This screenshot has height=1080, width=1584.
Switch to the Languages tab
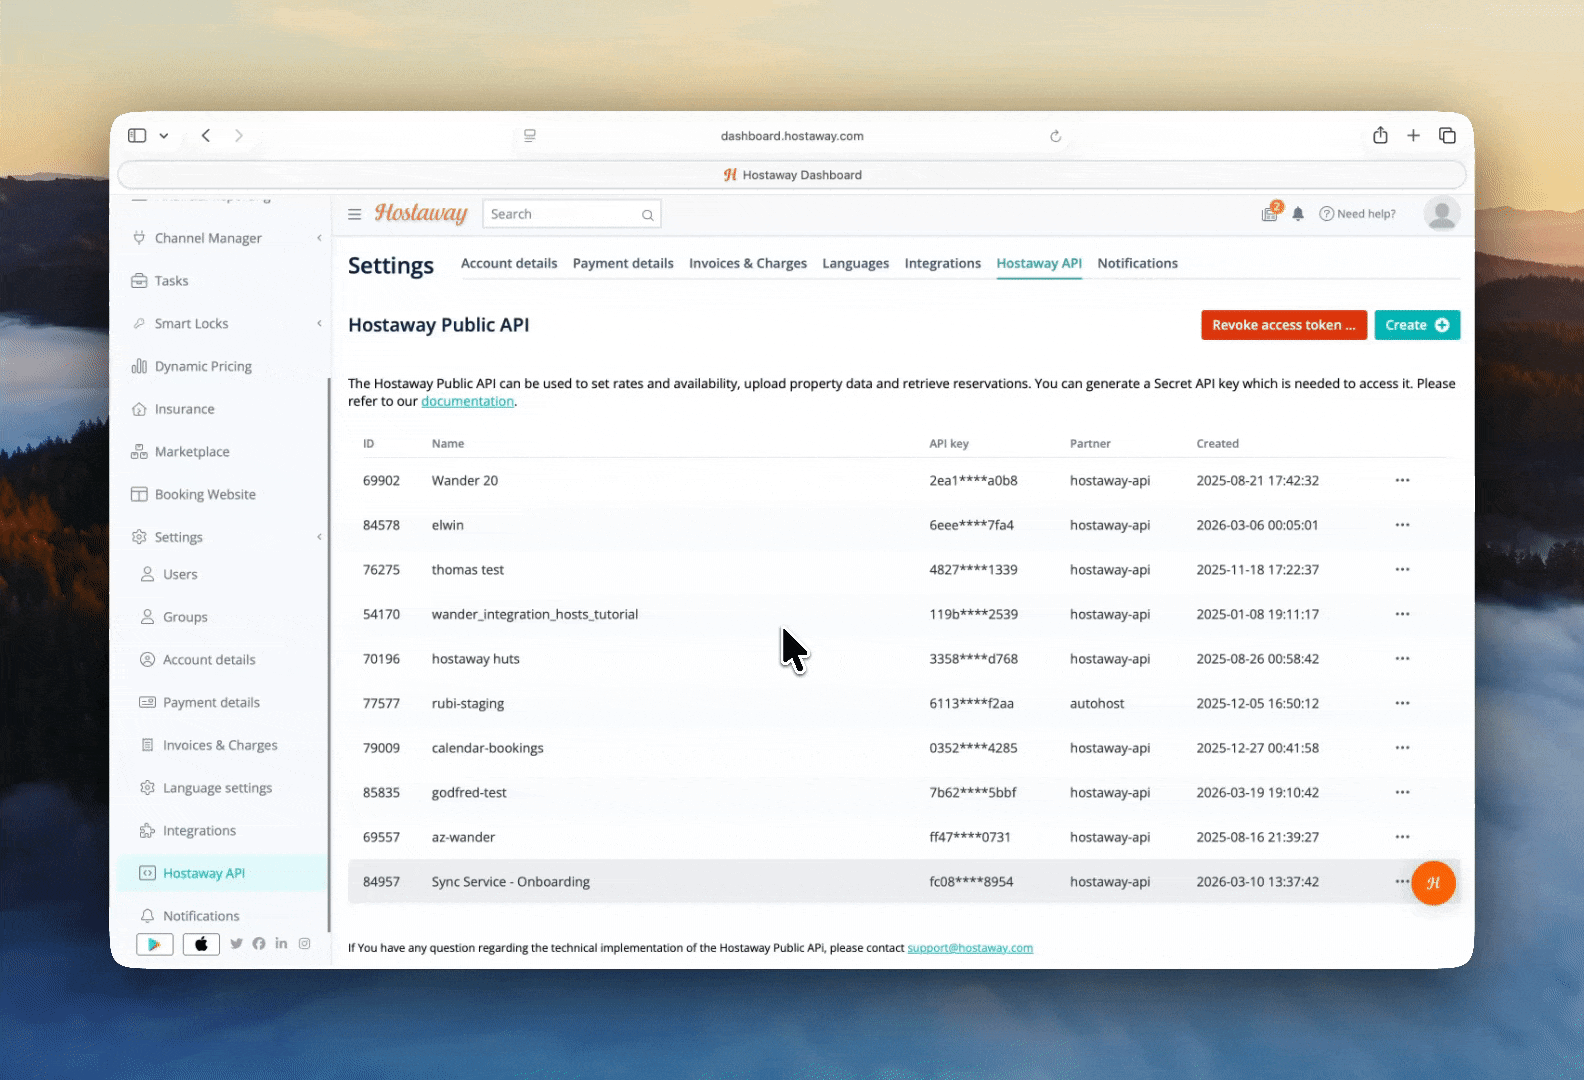855,263
